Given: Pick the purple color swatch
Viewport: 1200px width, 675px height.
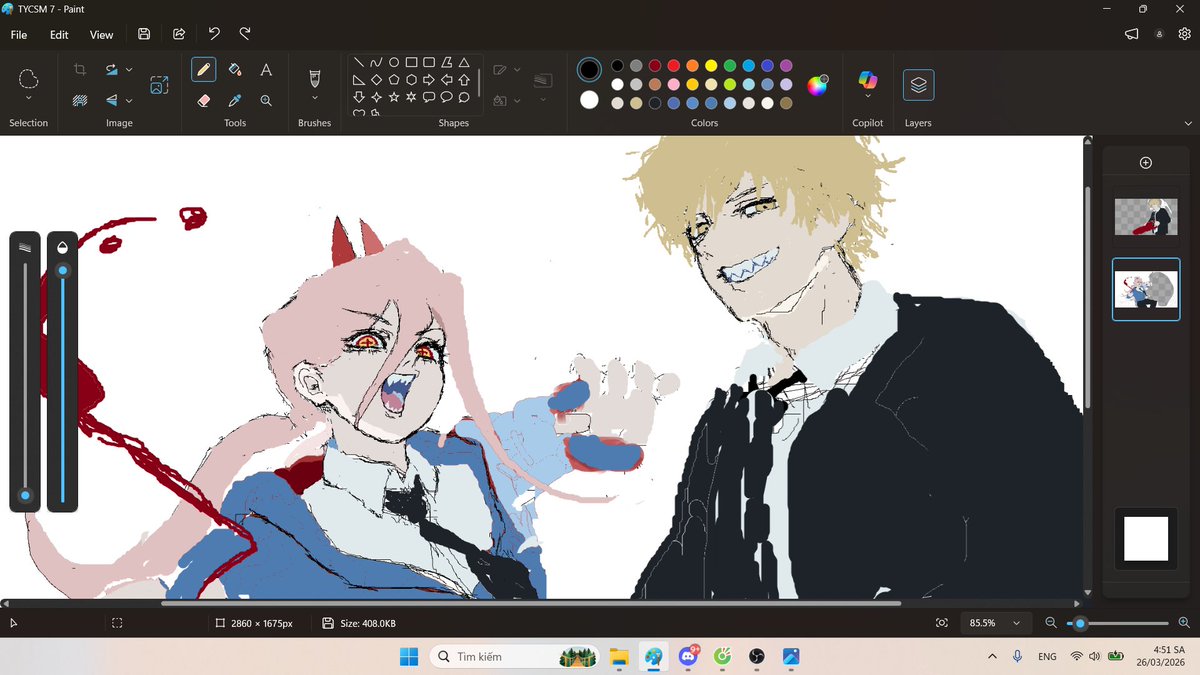Looking at the screenshot, I should click(x=786, y=66).
